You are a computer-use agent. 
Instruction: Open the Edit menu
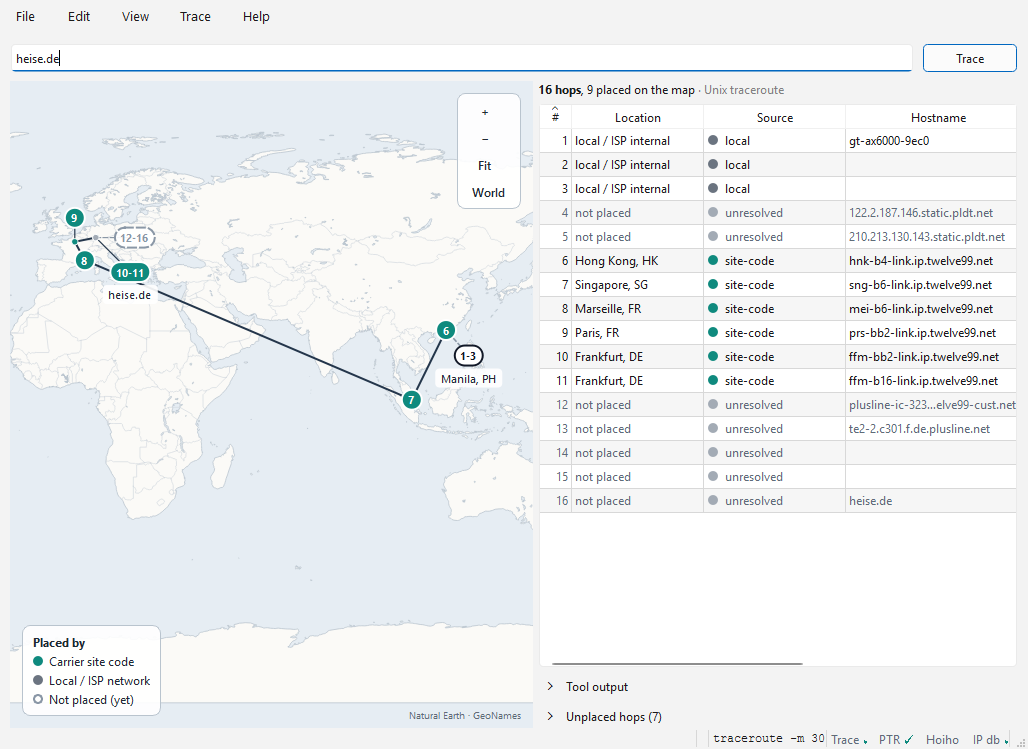79,16
